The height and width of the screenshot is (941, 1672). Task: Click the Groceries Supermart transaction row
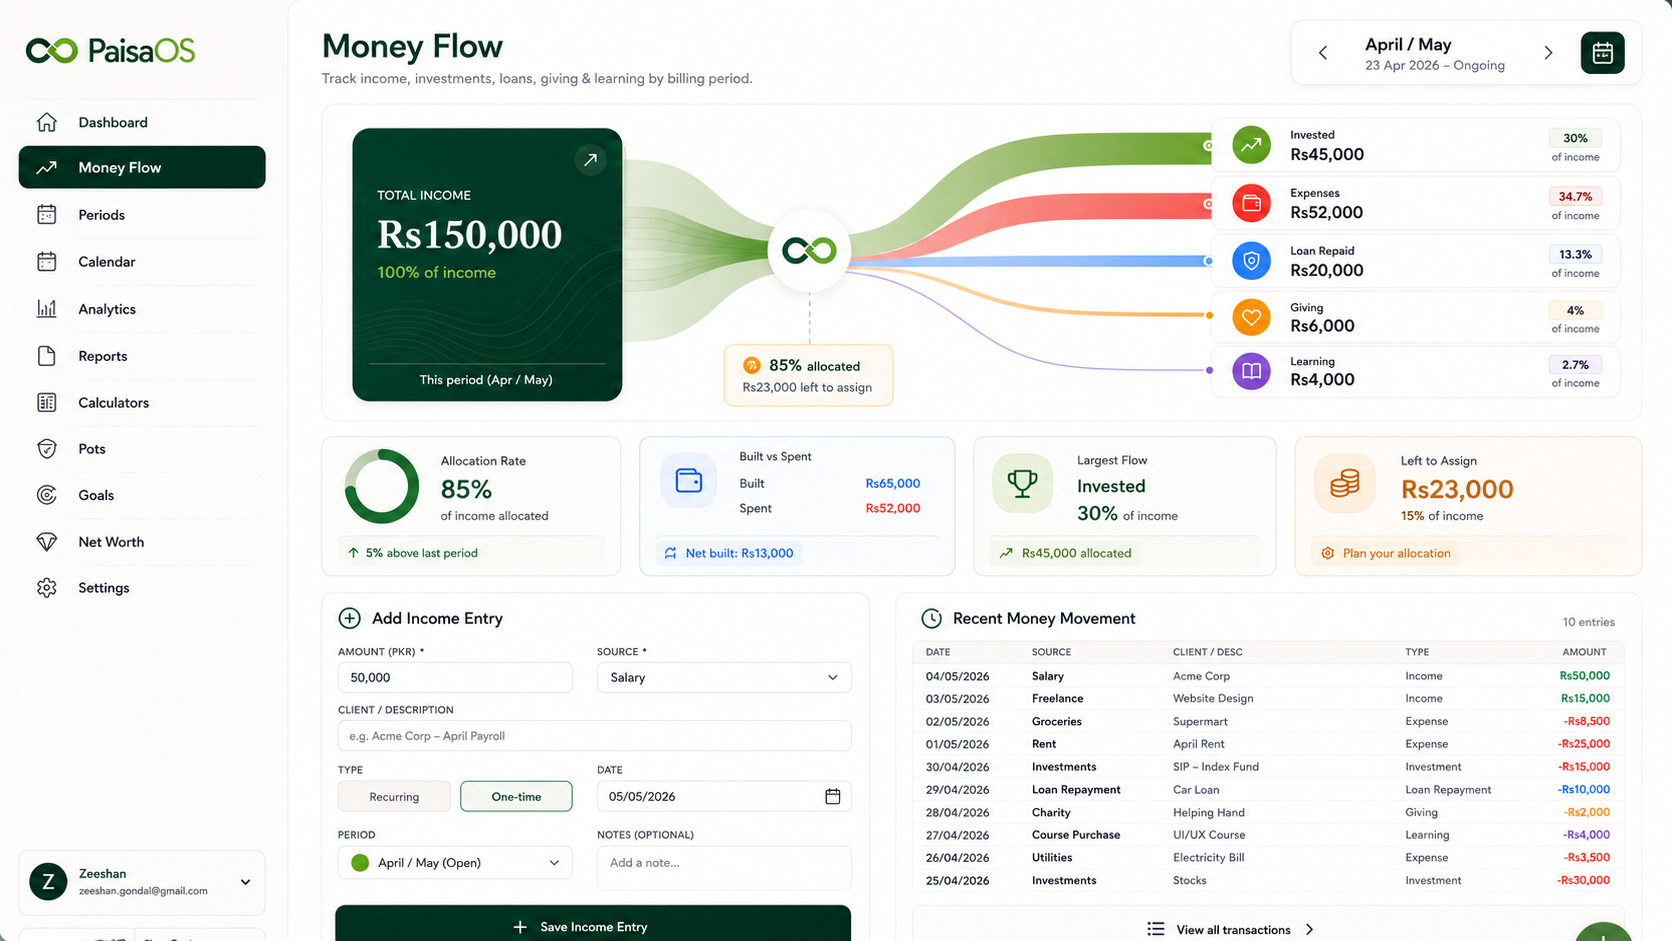(x=1268, y=721)
